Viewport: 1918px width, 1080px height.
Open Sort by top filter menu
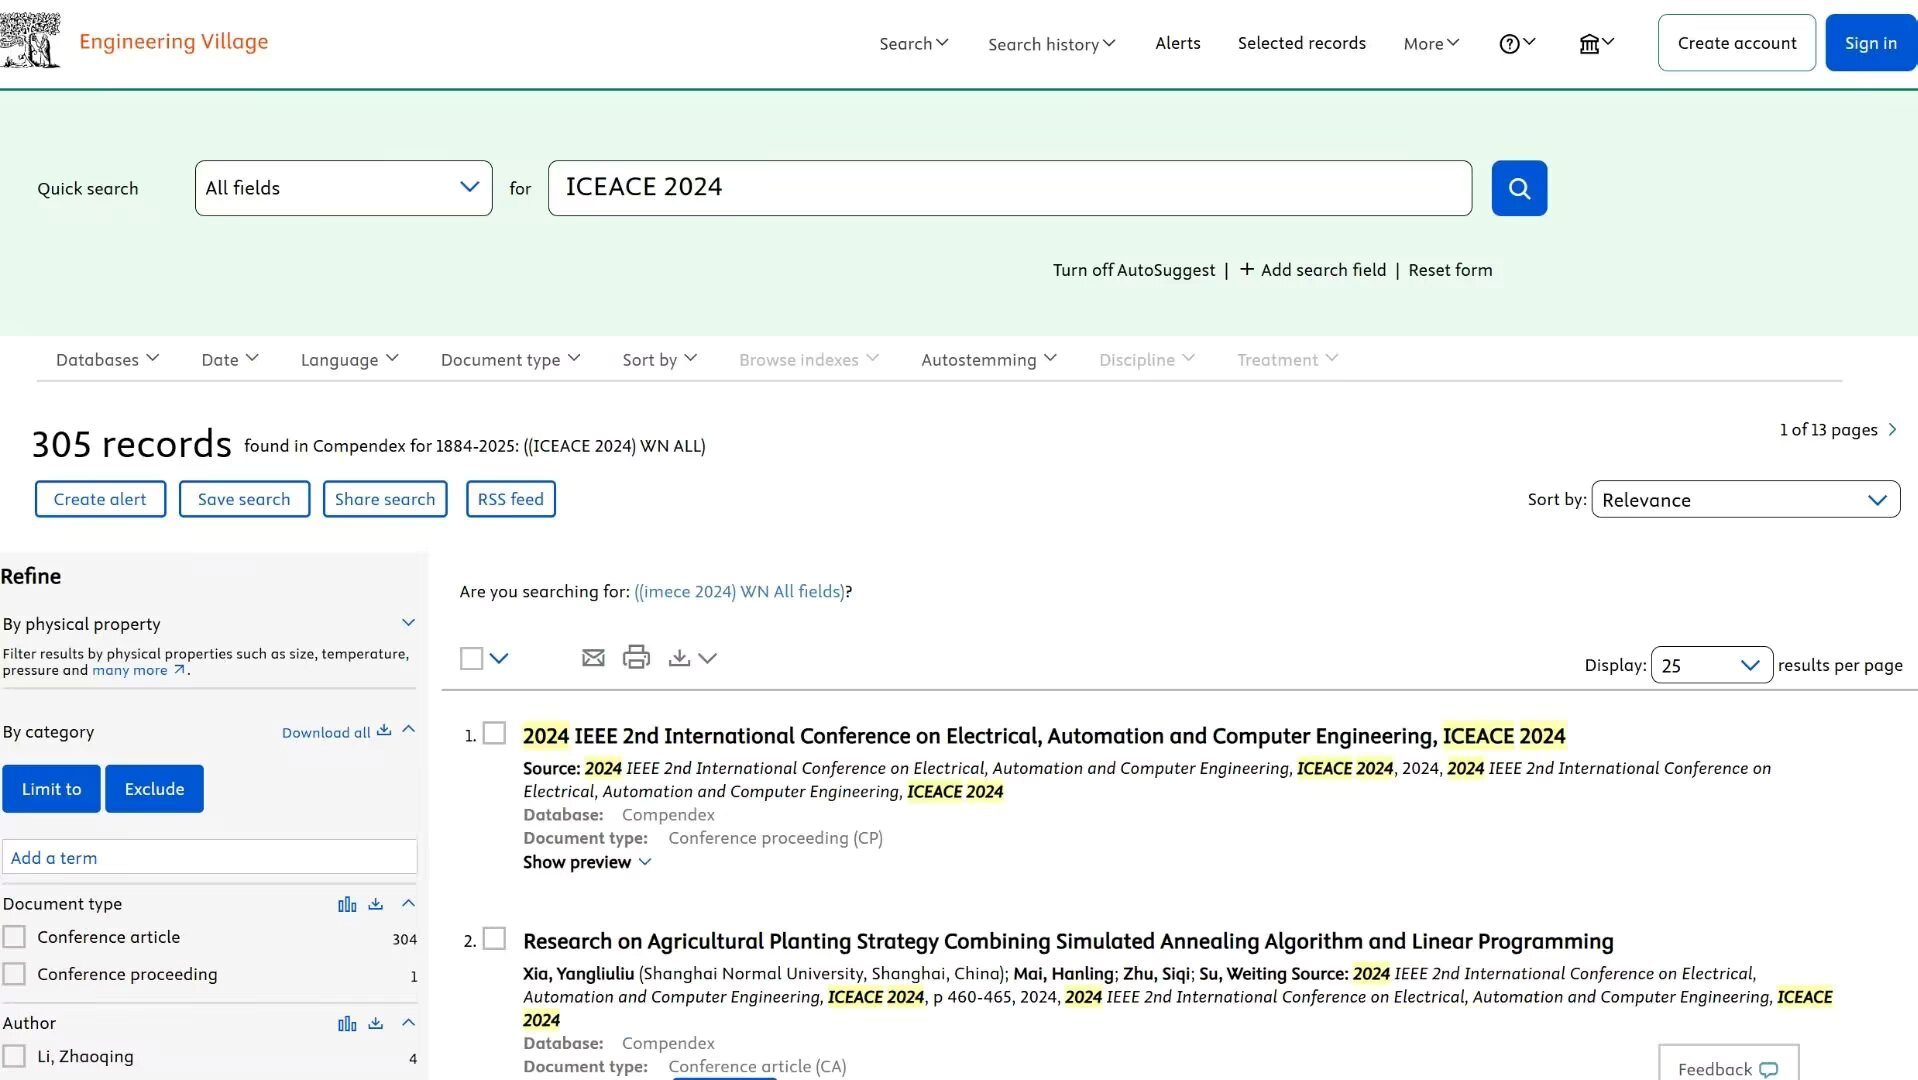pos(660,359)
